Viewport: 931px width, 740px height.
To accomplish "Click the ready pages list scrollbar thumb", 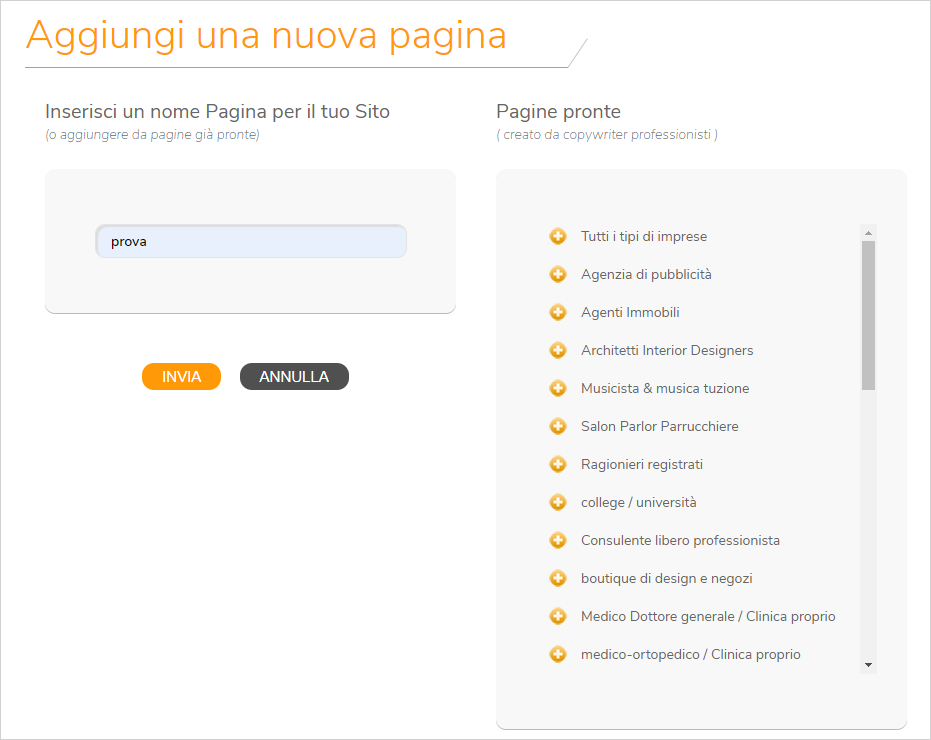I will pos(868,315).
